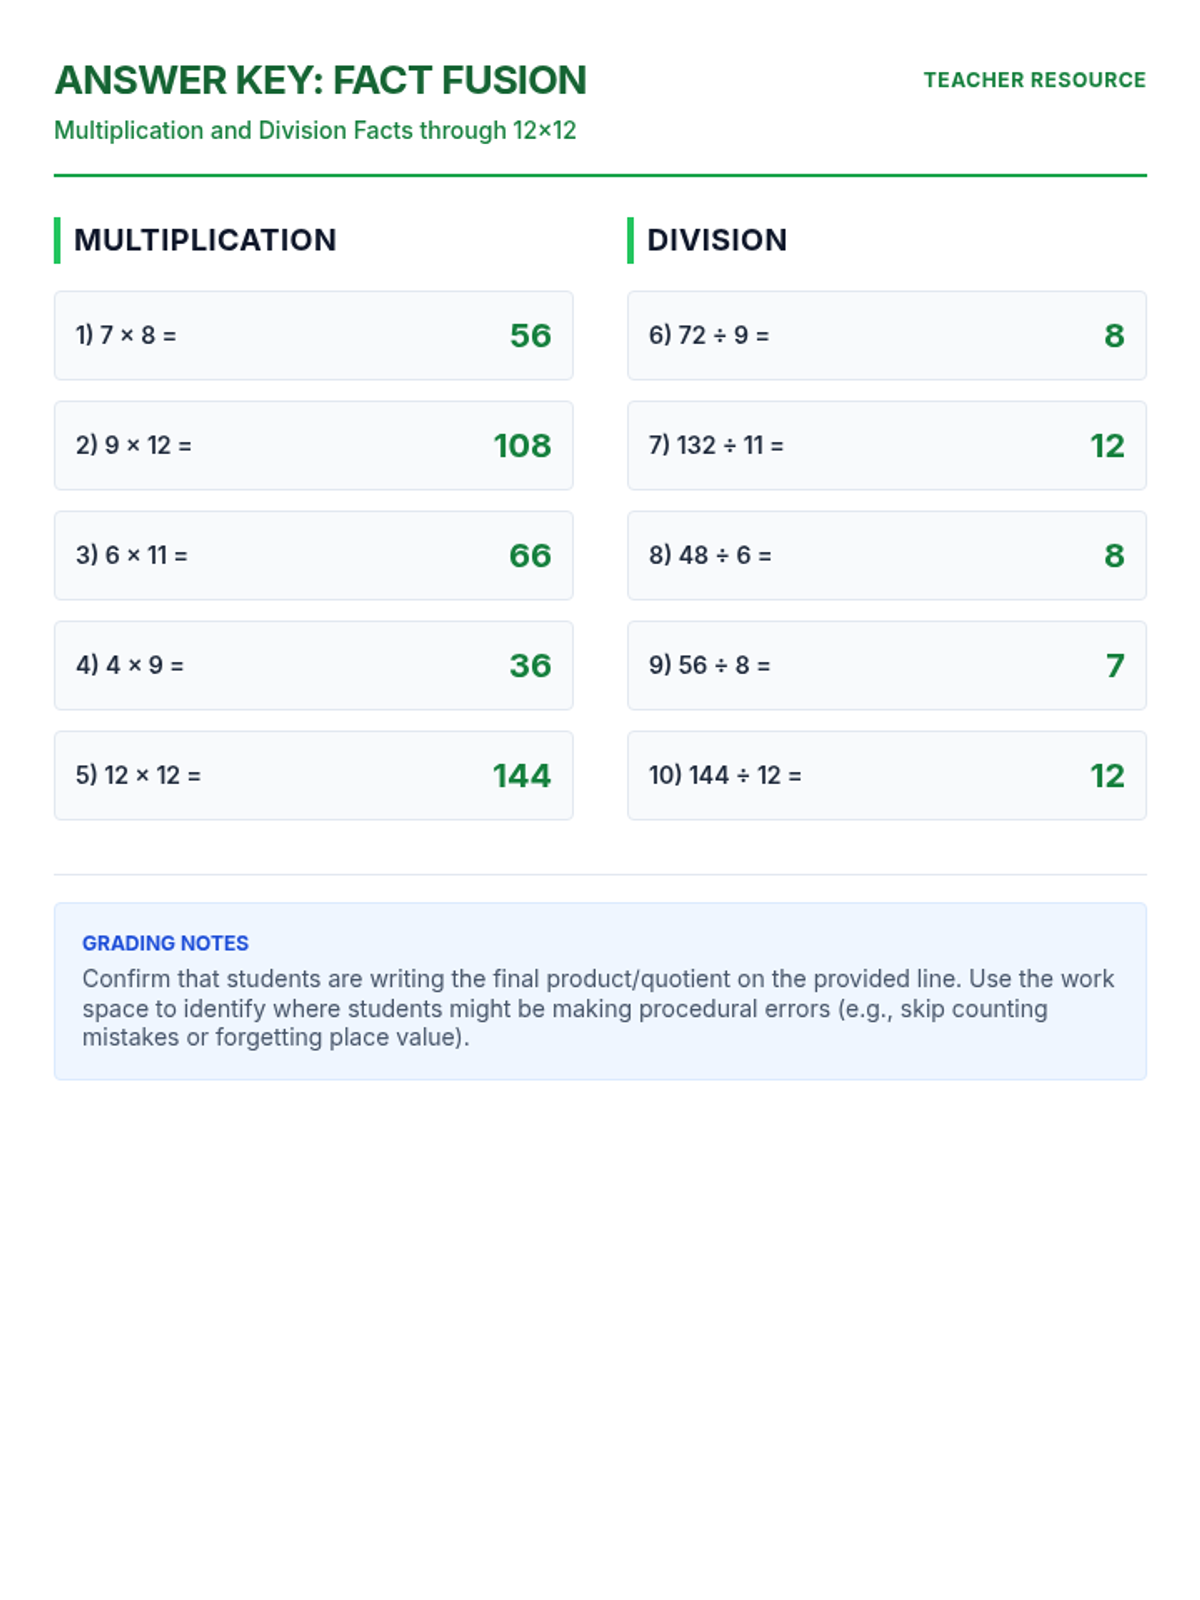Click the answer 12 for 132 ÷ 11
This screenshot has width=1200, height=1600.
(x=1107, y=445)
